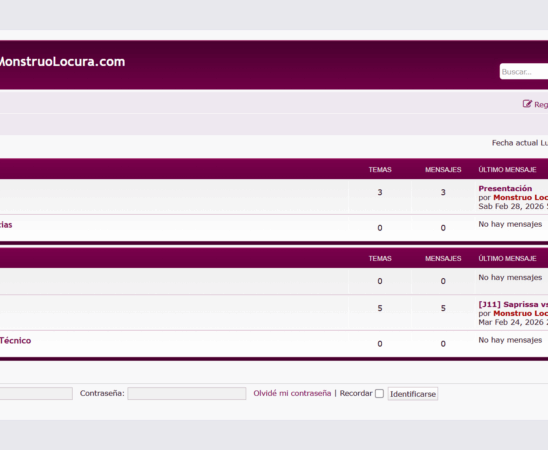The width and height of the screenshot is (548, 450).
Task: Focus the username field left of Contraseña
Action: (36, 393)
